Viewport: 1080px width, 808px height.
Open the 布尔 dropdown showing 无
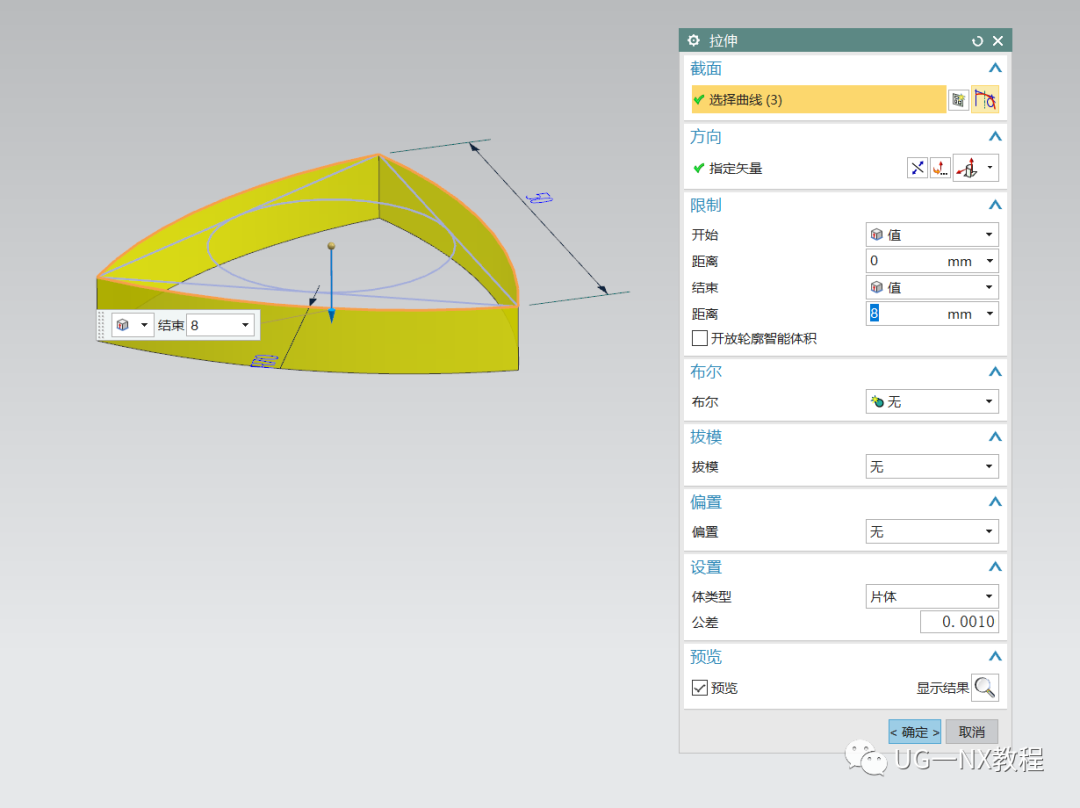coord(932,402)
